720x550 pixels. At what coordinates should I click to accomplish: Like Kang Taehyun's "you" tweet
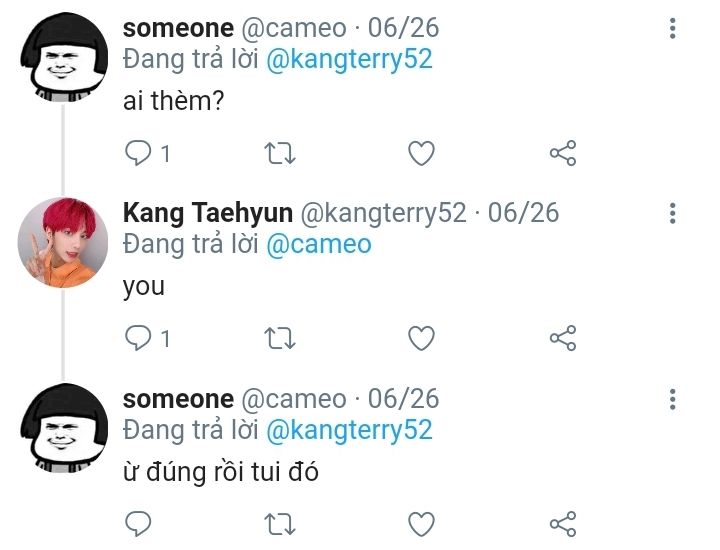(422, 338)
